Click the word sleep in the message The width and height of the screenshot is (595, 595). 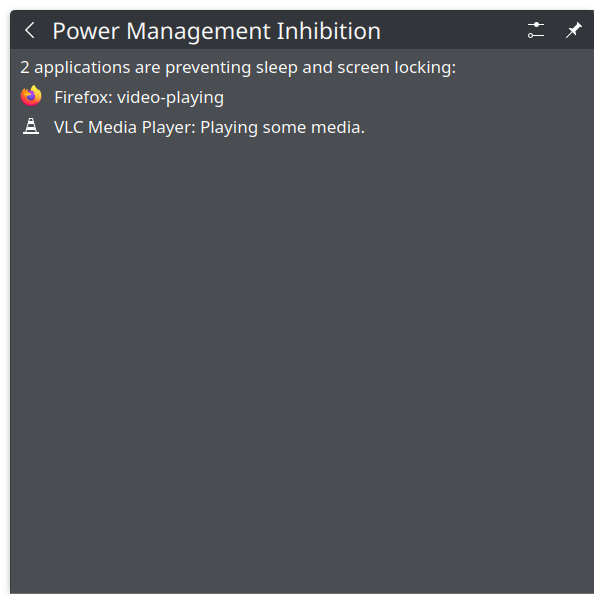click(x=276, y=68)
